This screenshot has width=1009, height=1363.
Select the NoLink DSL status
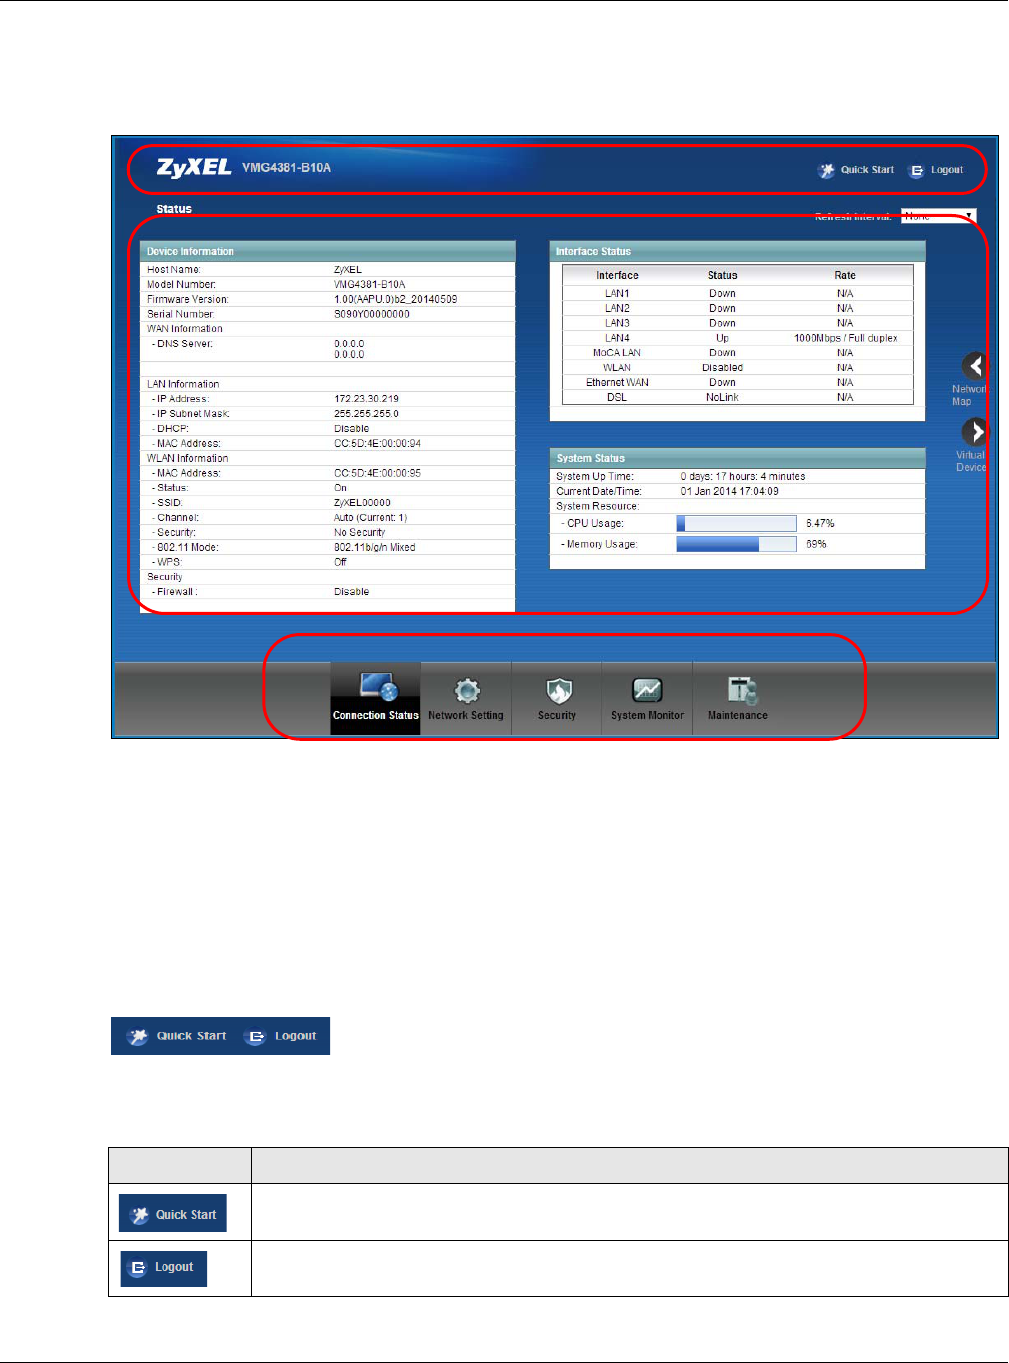pyautogui.click(x=722, y=397)
